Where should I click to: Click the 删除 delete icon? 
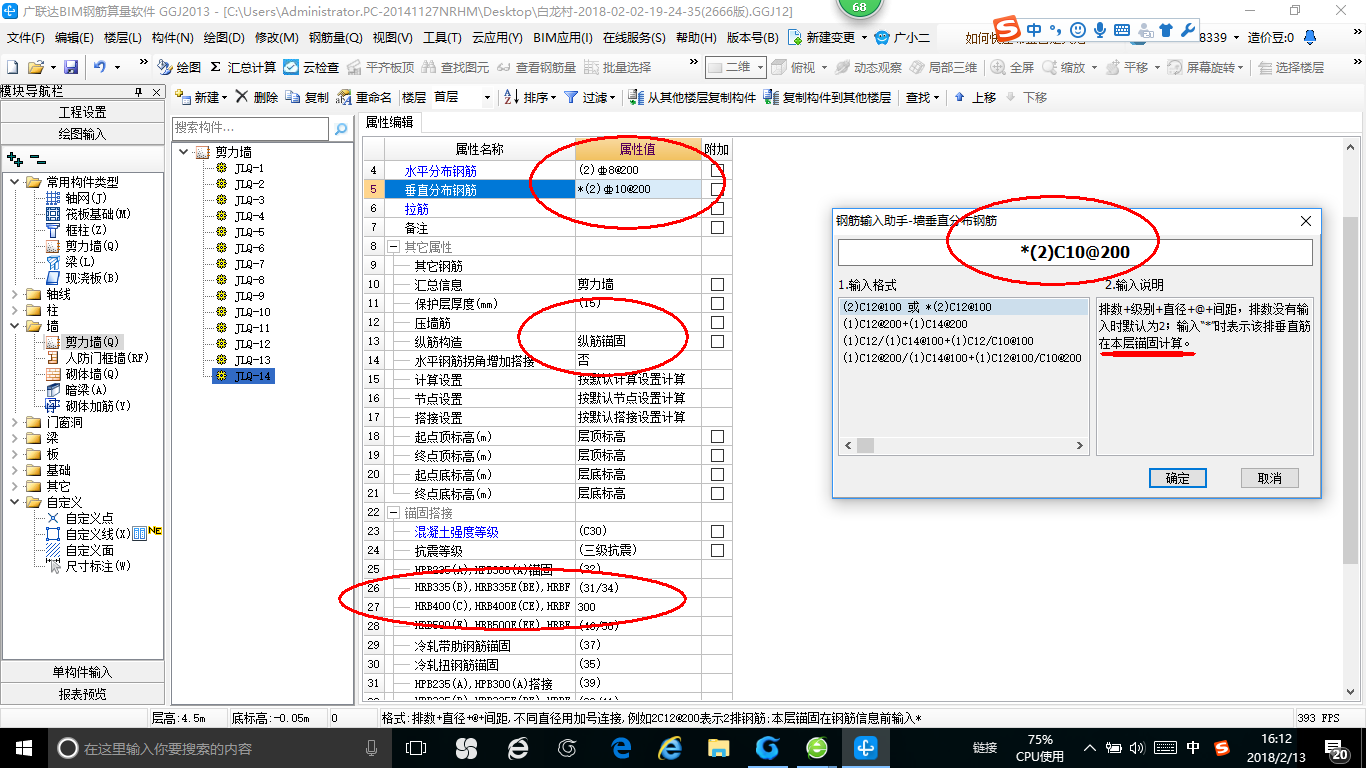click(x=257, y=97)
